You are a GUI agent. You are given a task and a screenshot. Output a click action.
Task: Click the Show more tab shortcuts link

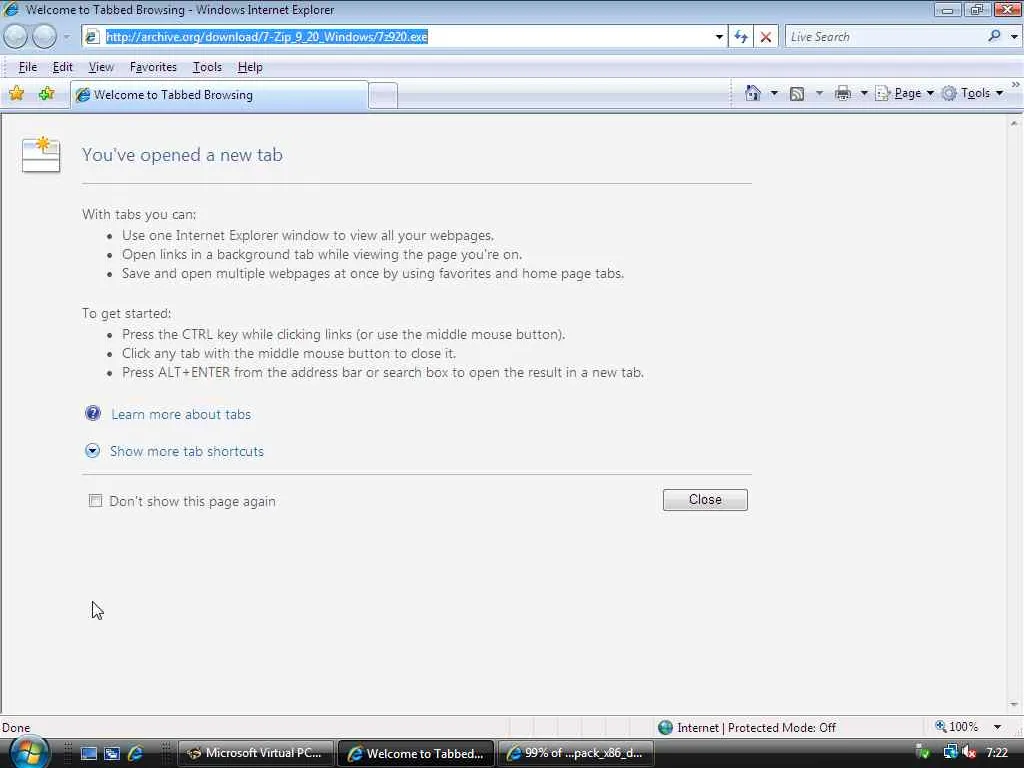point(187,451)
